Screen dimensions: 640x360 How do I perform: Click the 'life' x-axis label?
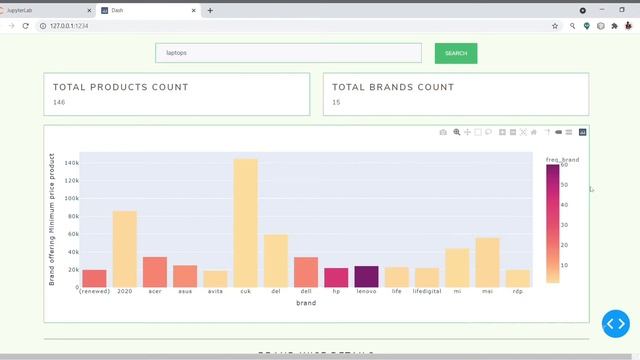(396, 291)
